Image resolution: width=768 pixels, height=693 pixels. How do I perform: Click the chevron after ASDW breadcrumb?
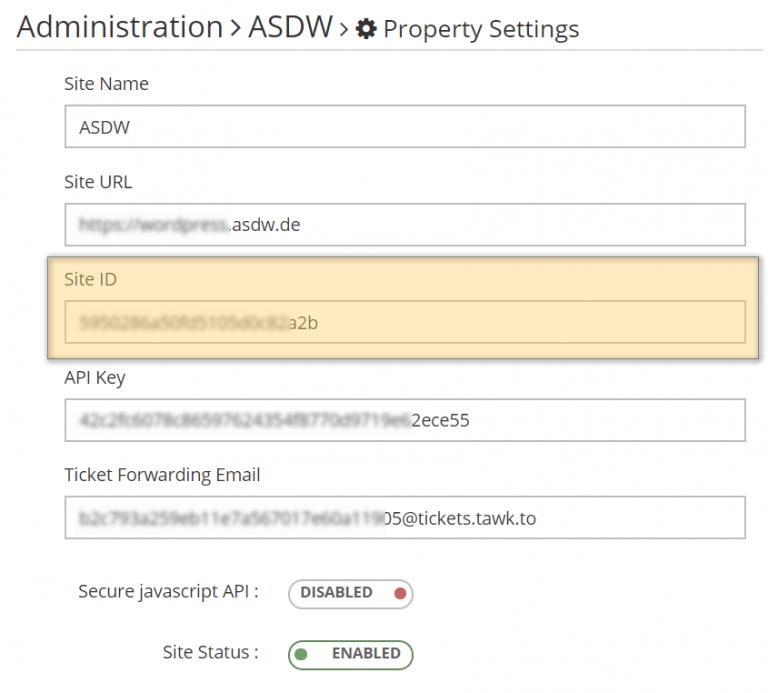(x=344, y=29)
